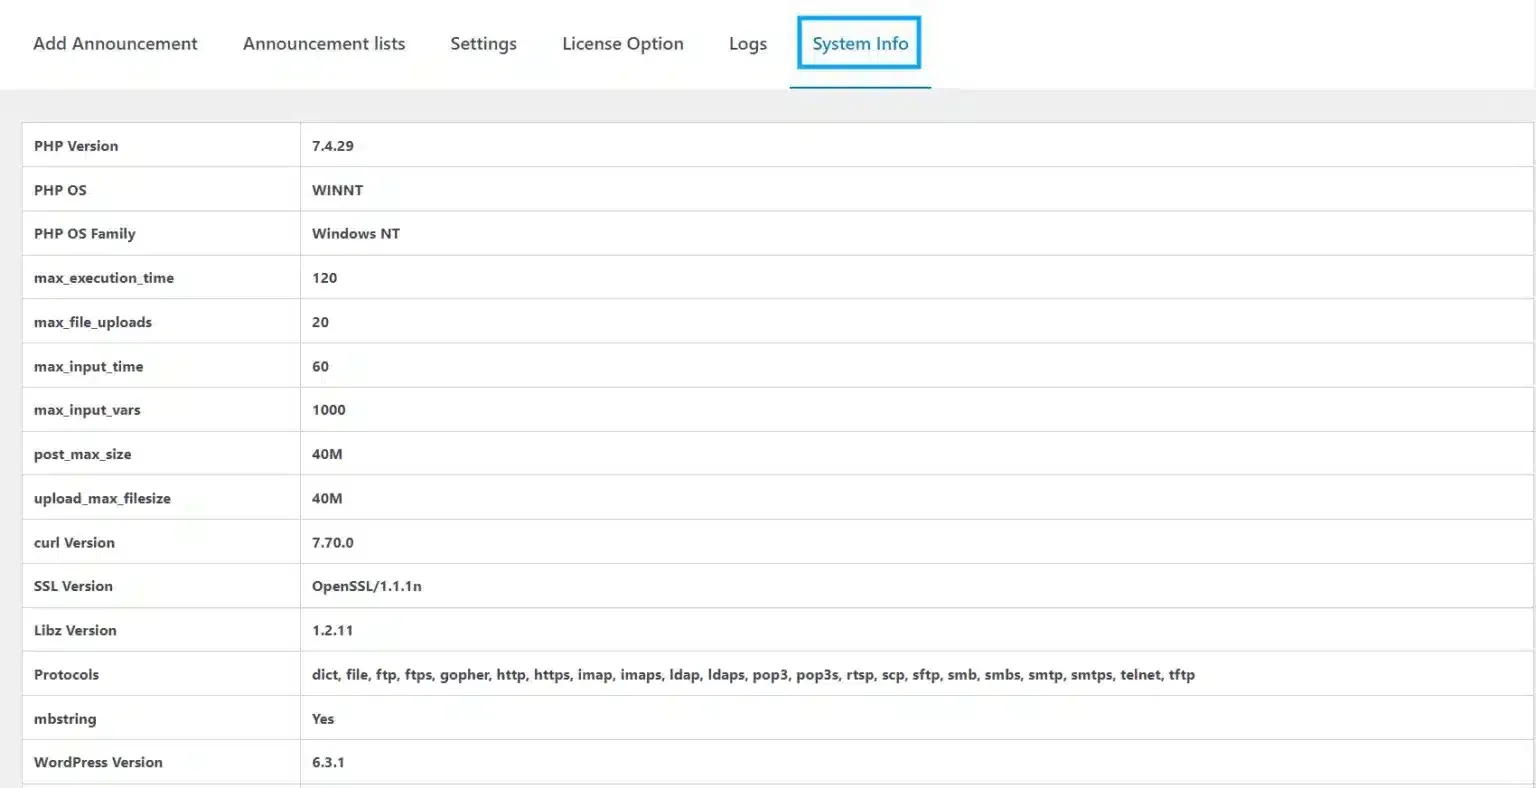The height and width of the screenshot is (788, 1536).
Task: Click the PHP OS value WINNT
Action: 337,189
